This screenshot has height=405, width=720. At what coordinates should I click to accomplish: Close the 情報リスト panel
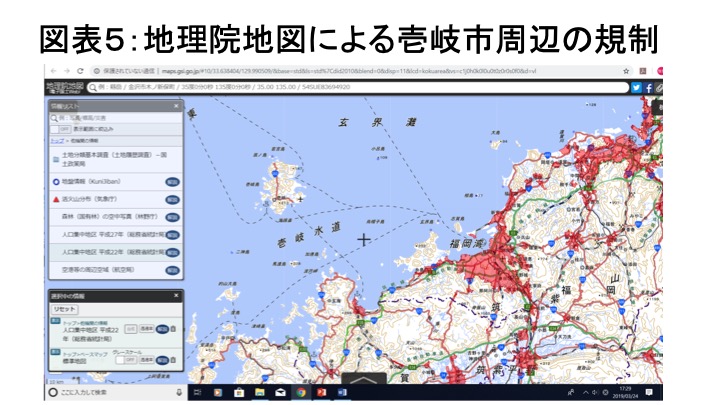[176, 106]
